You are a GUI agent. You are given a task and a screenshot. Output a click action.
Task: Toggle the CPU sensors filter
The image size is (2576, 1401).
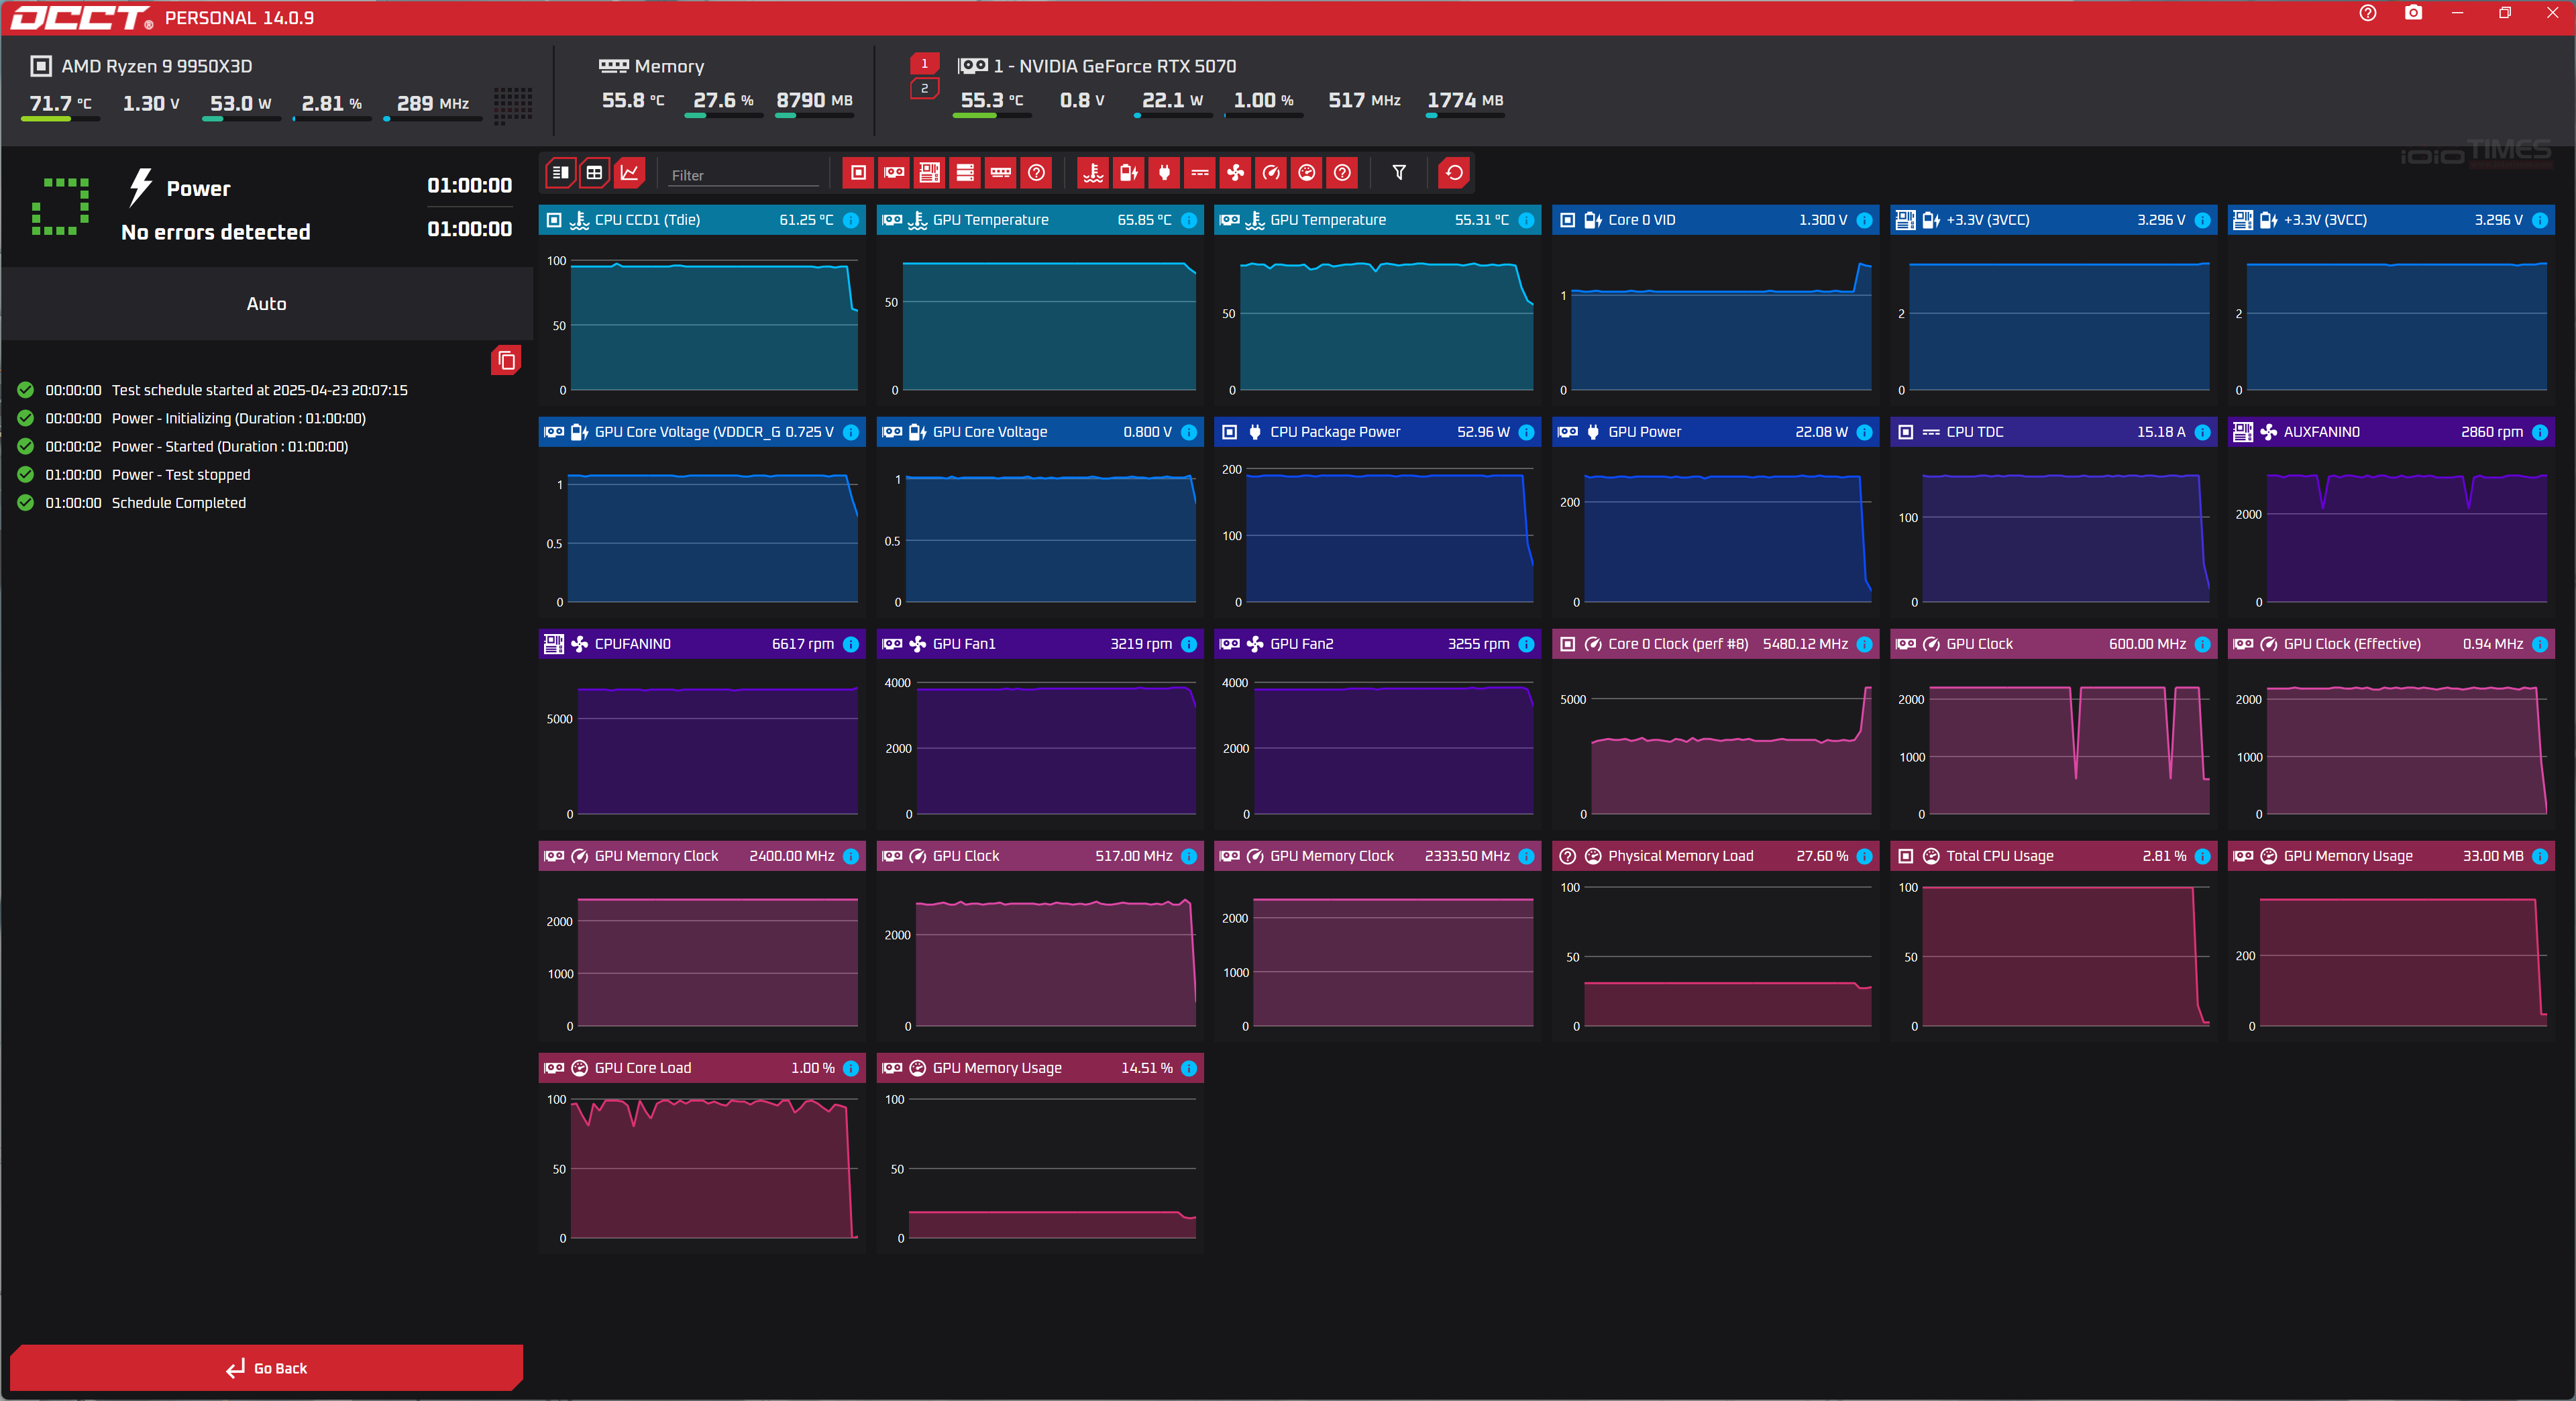858,173
